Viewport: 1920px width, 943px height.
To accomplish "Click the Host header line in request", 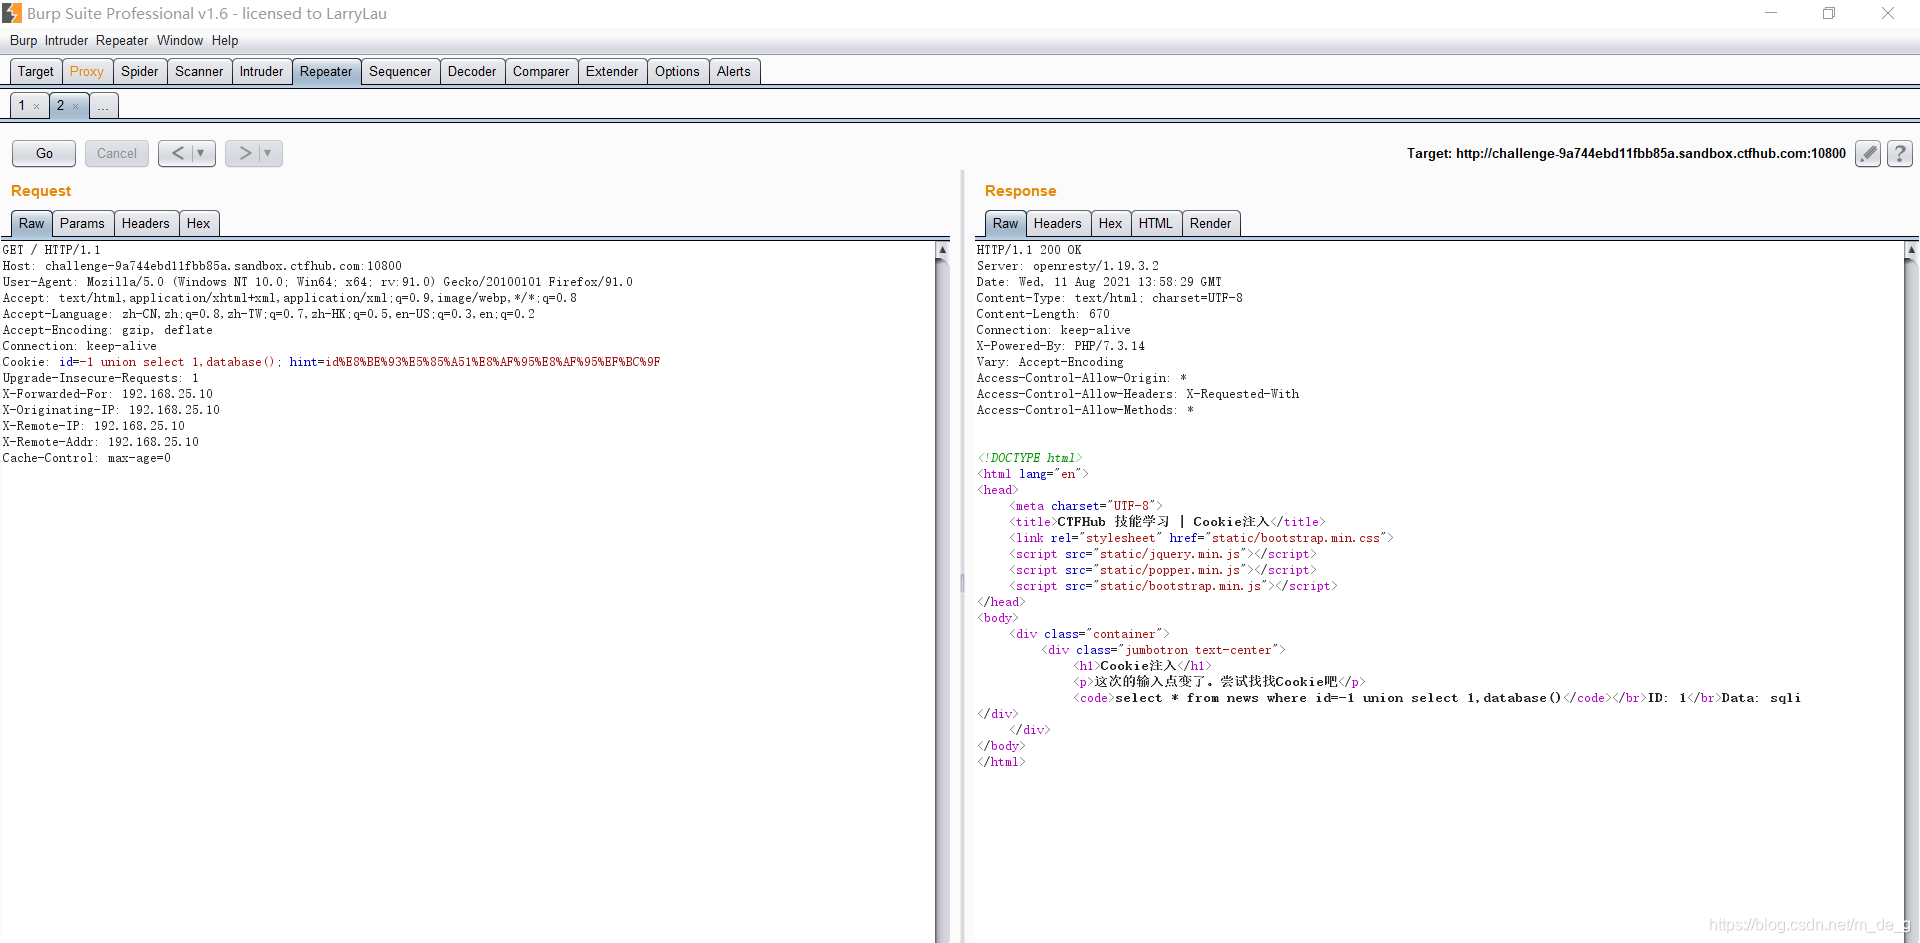I will [202, 266].
